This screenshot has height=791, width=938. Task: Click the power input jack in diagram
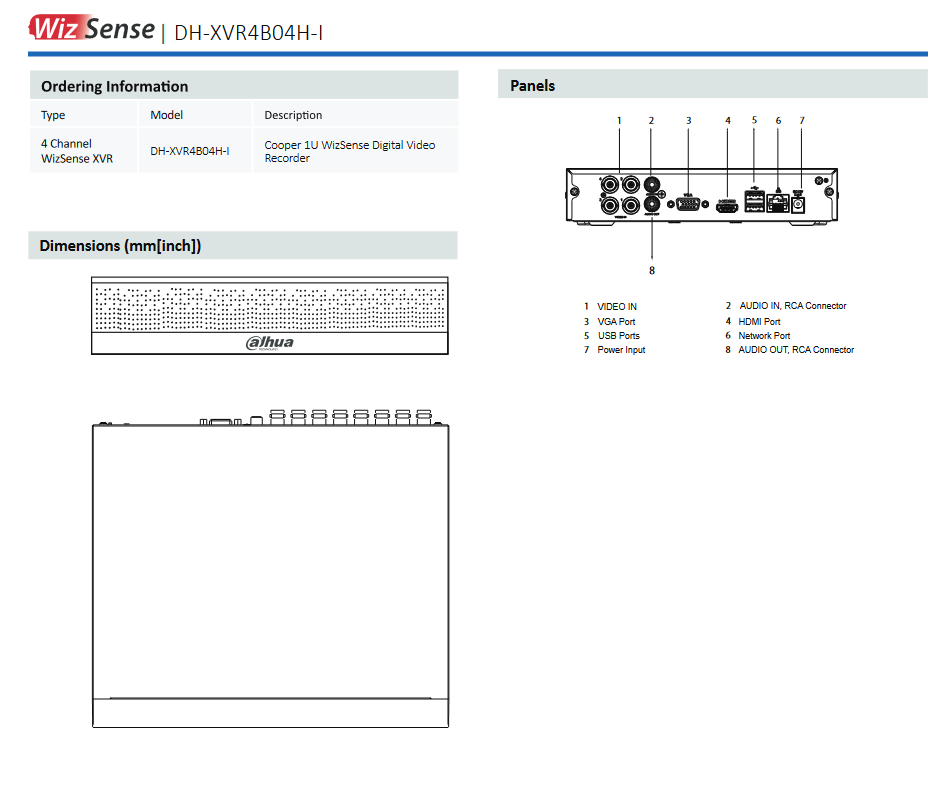798,205
